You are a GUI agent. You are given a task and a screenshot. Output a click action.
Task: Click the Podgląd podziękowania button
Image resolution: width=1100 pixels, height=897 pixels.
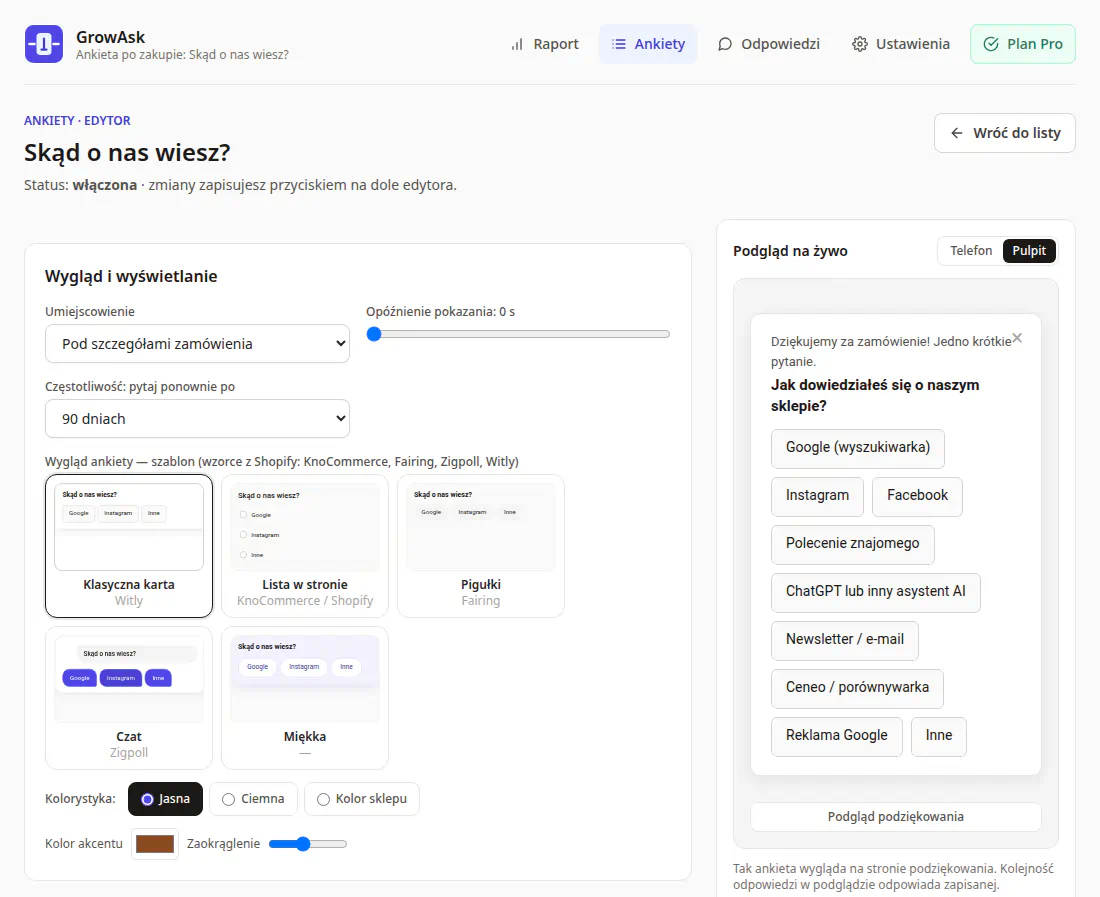(x=896, y=817)
